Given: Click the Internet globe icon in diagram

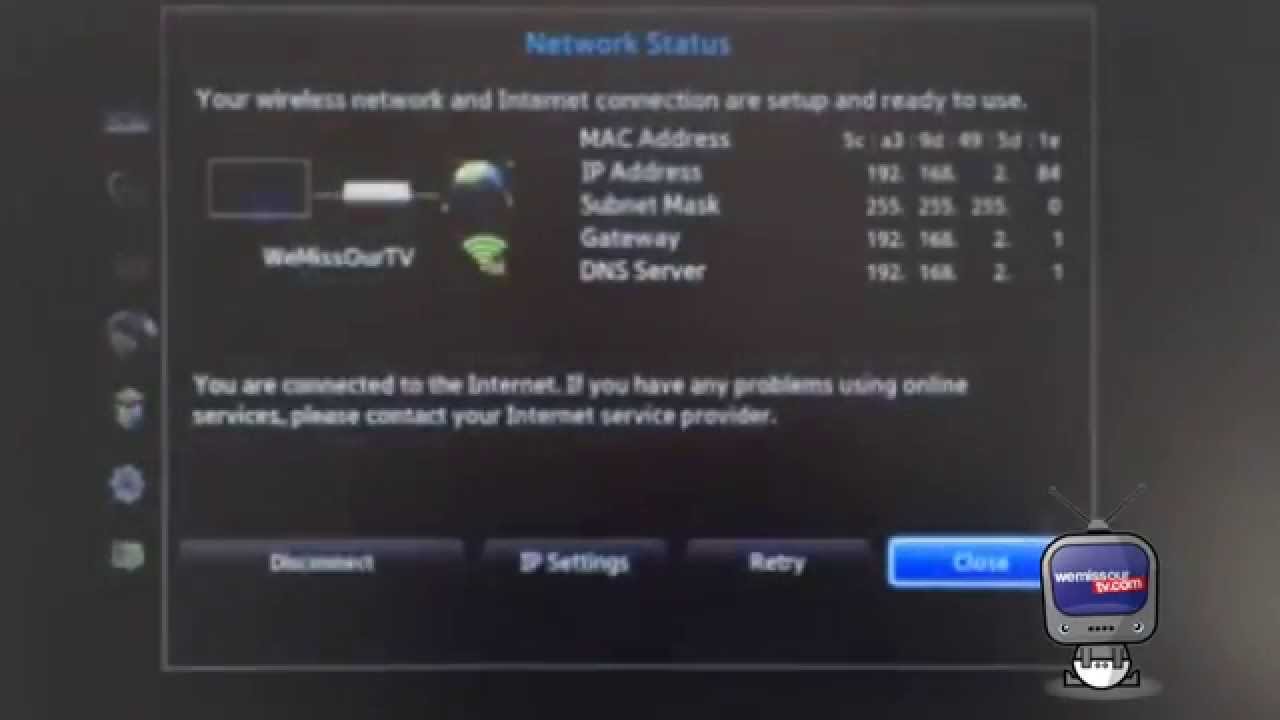Looking at the screenshot, I should coord(482,182).
